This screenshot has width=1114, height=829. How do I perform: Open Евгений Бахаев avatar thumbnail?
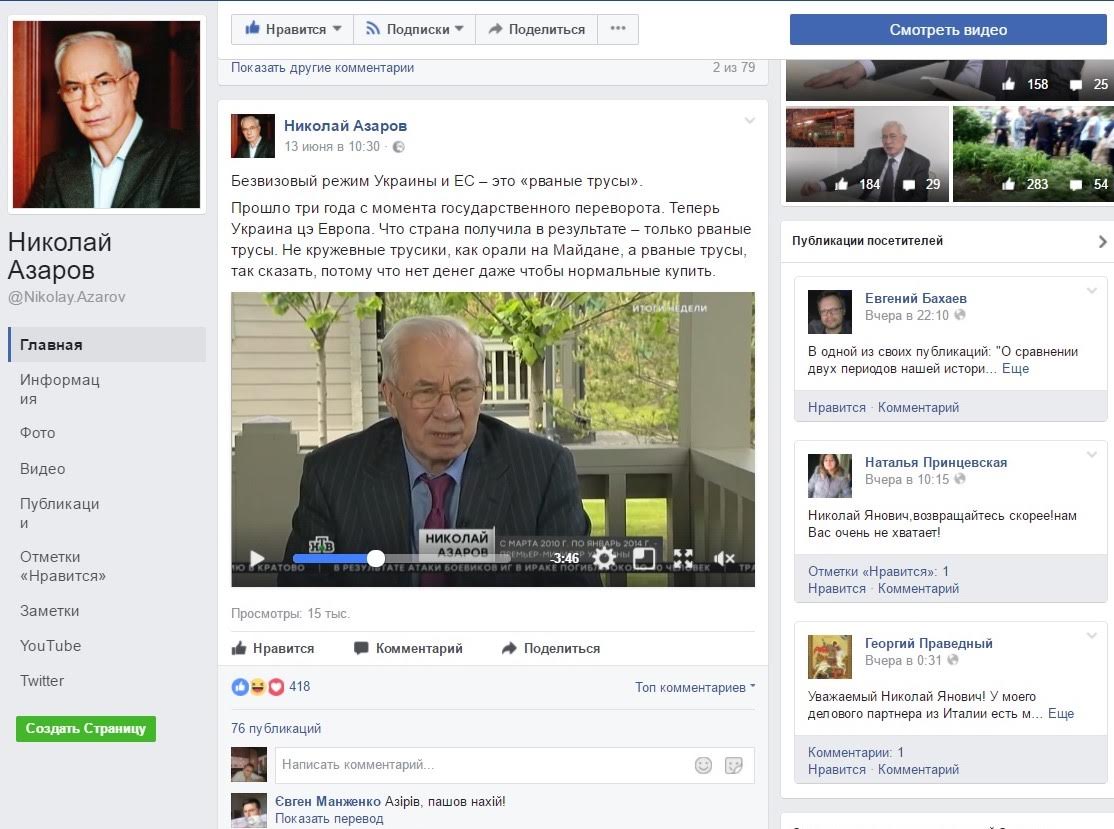830,312
